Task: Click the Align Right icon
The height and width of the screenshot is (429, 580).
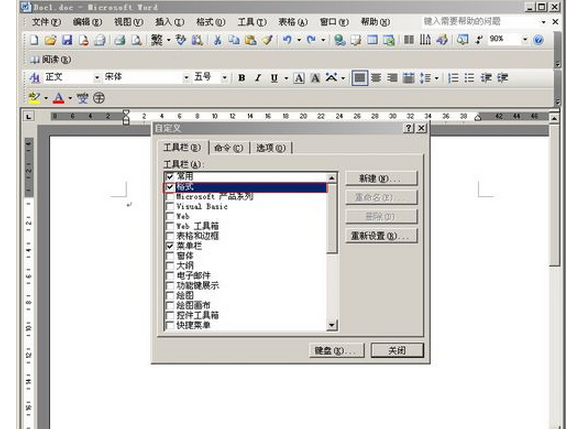Action: click(x=392, y=78)
